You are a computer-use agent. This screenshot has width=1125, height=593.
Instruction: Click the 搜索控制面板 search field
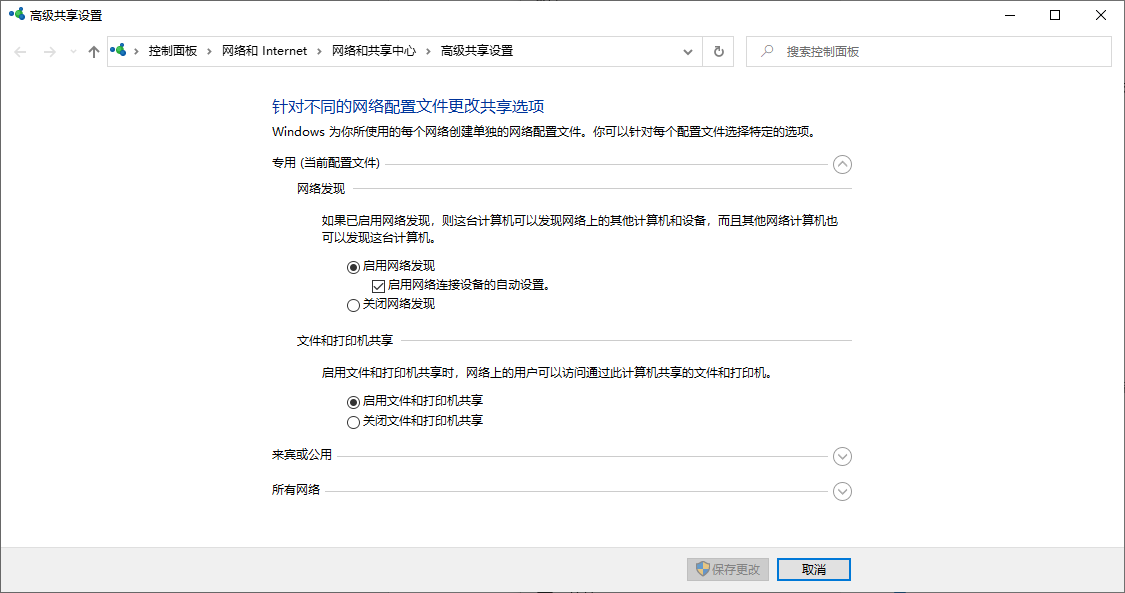coord(928,52)
